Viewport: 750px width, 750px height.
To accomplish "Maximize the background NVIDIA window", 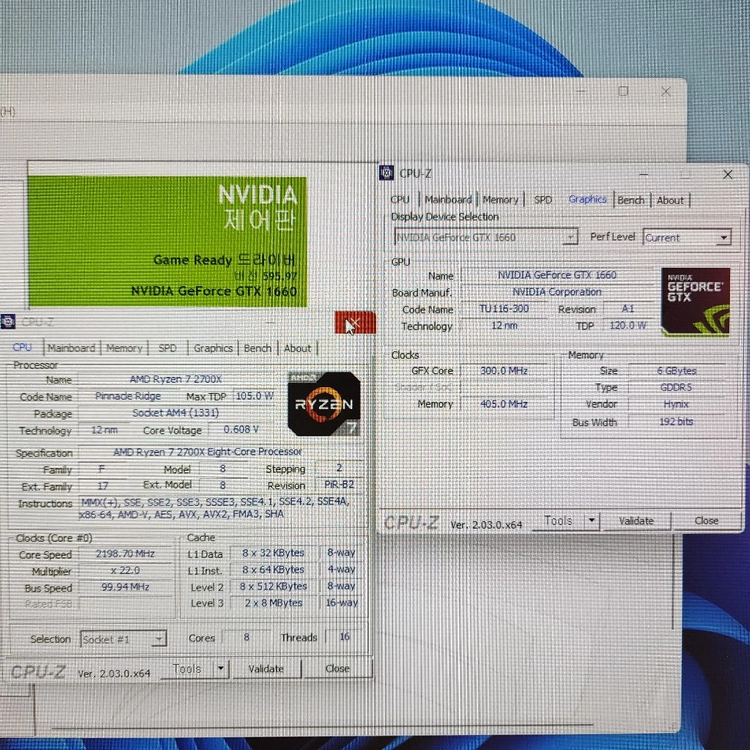I will 623,91.
